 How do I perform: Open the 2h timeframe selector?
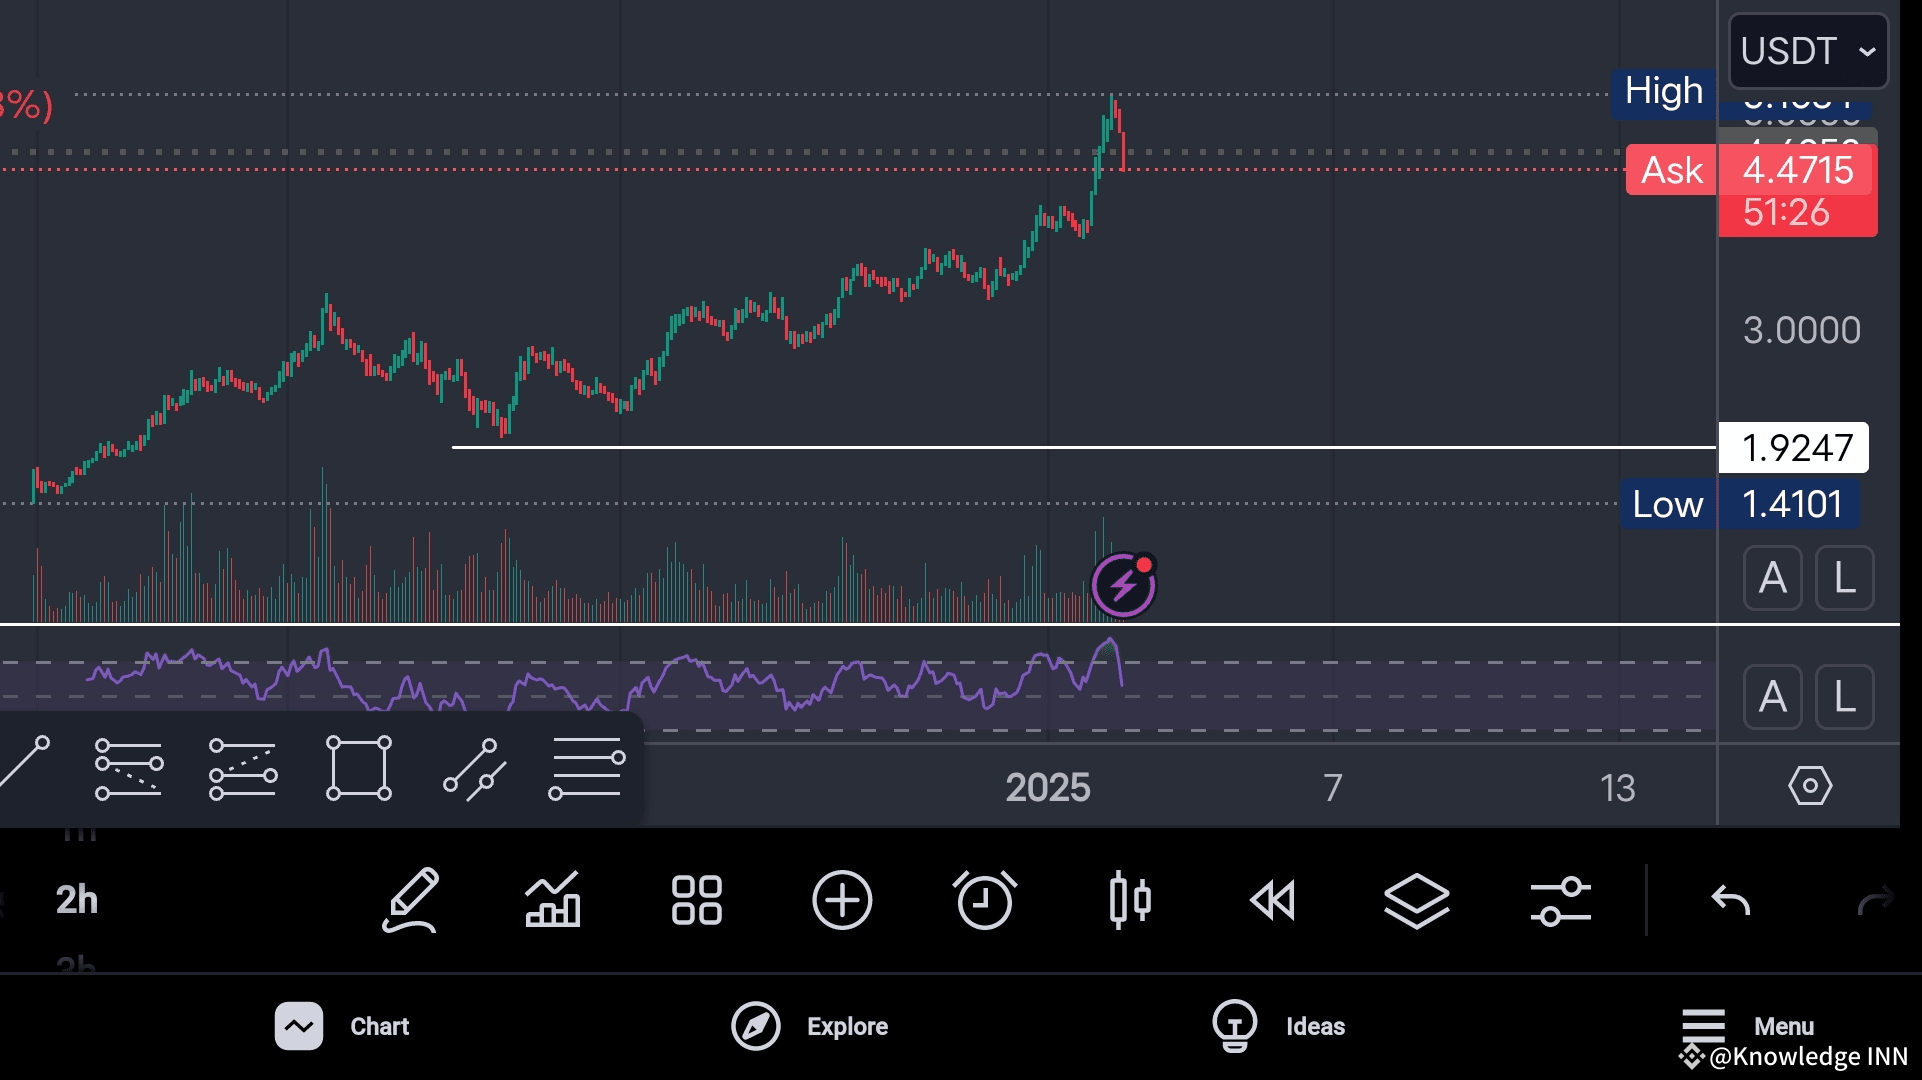(x=77, y=900)
